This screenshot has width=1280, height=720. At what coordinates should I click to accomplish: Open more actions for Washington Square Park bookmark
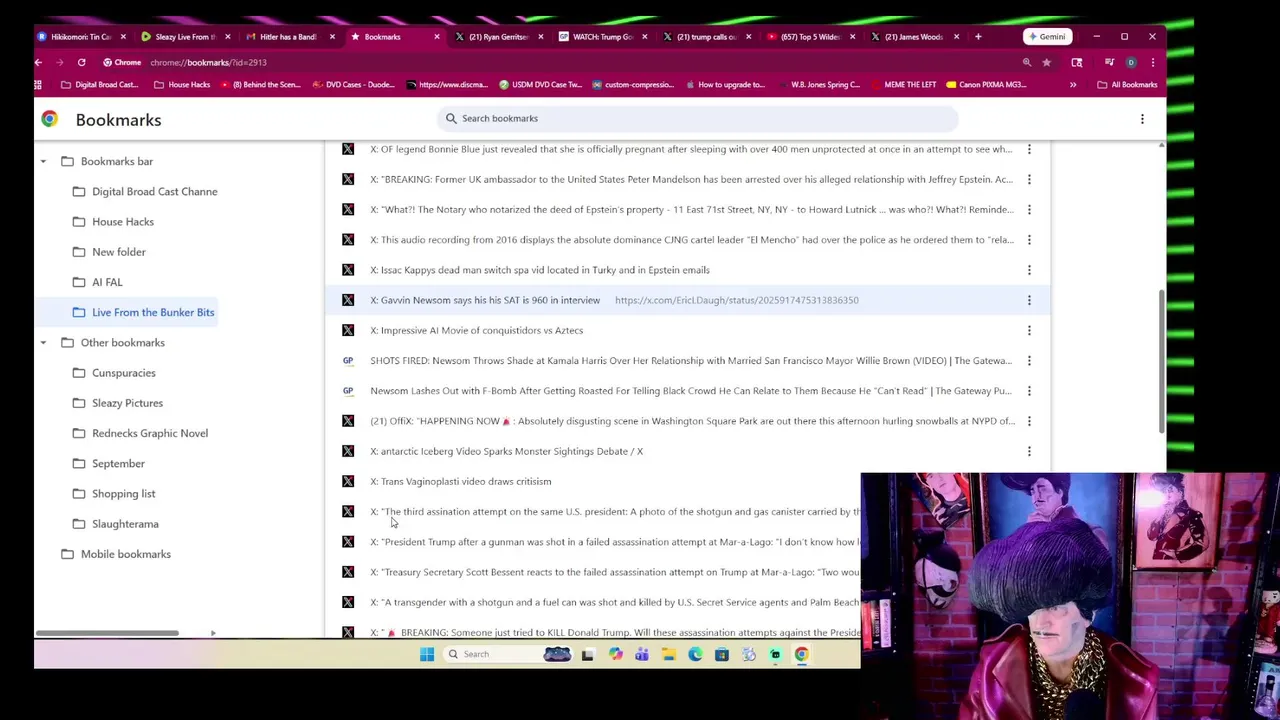point(1029,421)
